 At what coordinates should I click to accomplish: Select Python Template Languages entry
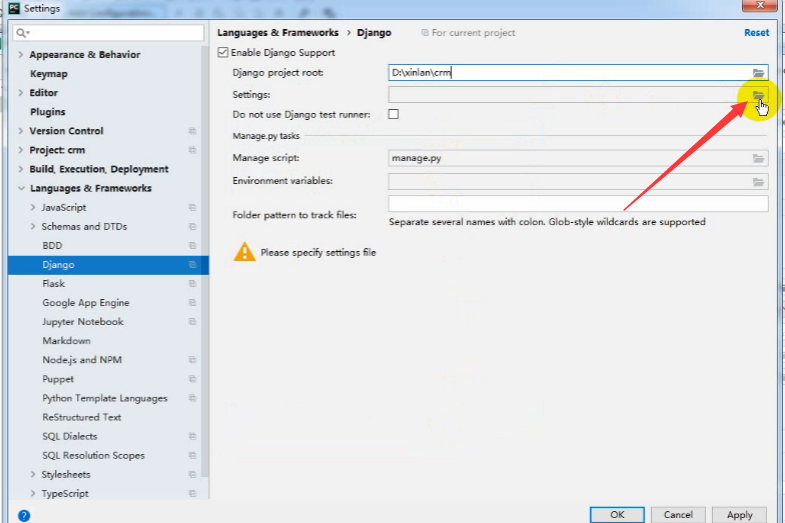pyautogui.click(x=105, y=398)
